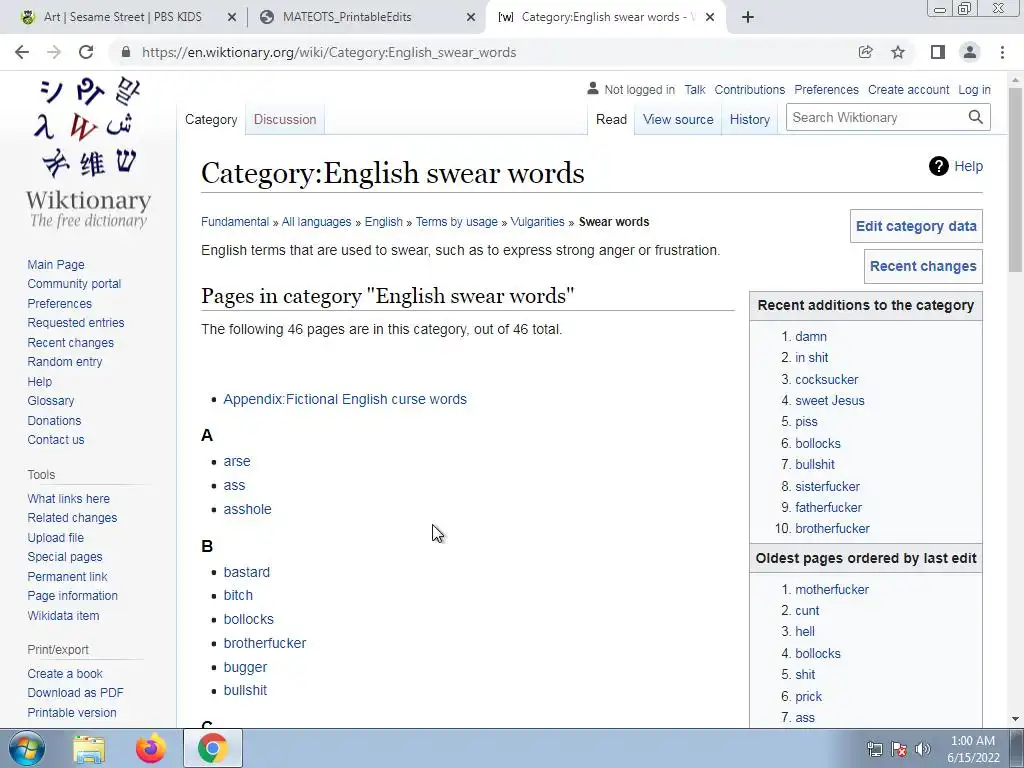Bookmark this page with the star icon
This screenshot has height=768, width=1024.
click(x=898, y=52)
